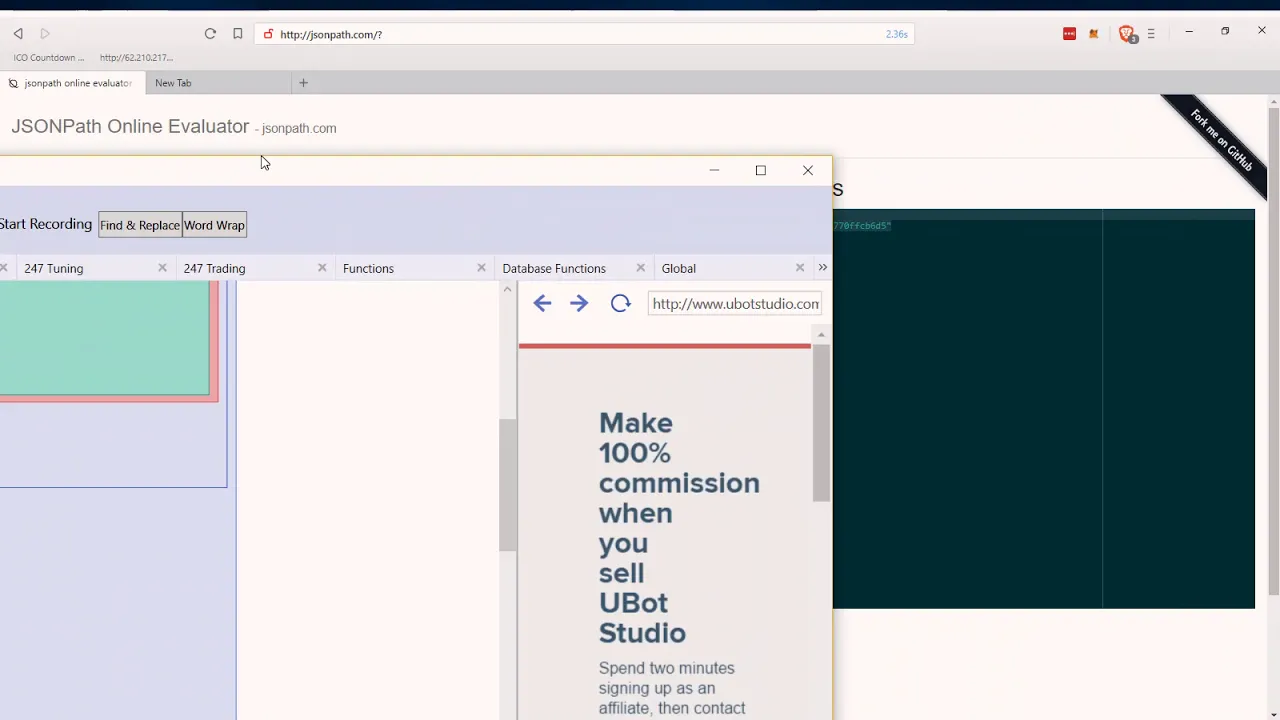
Task: Click the 'Spend two minutes signing up' paragraph
Action: point(672,688)
